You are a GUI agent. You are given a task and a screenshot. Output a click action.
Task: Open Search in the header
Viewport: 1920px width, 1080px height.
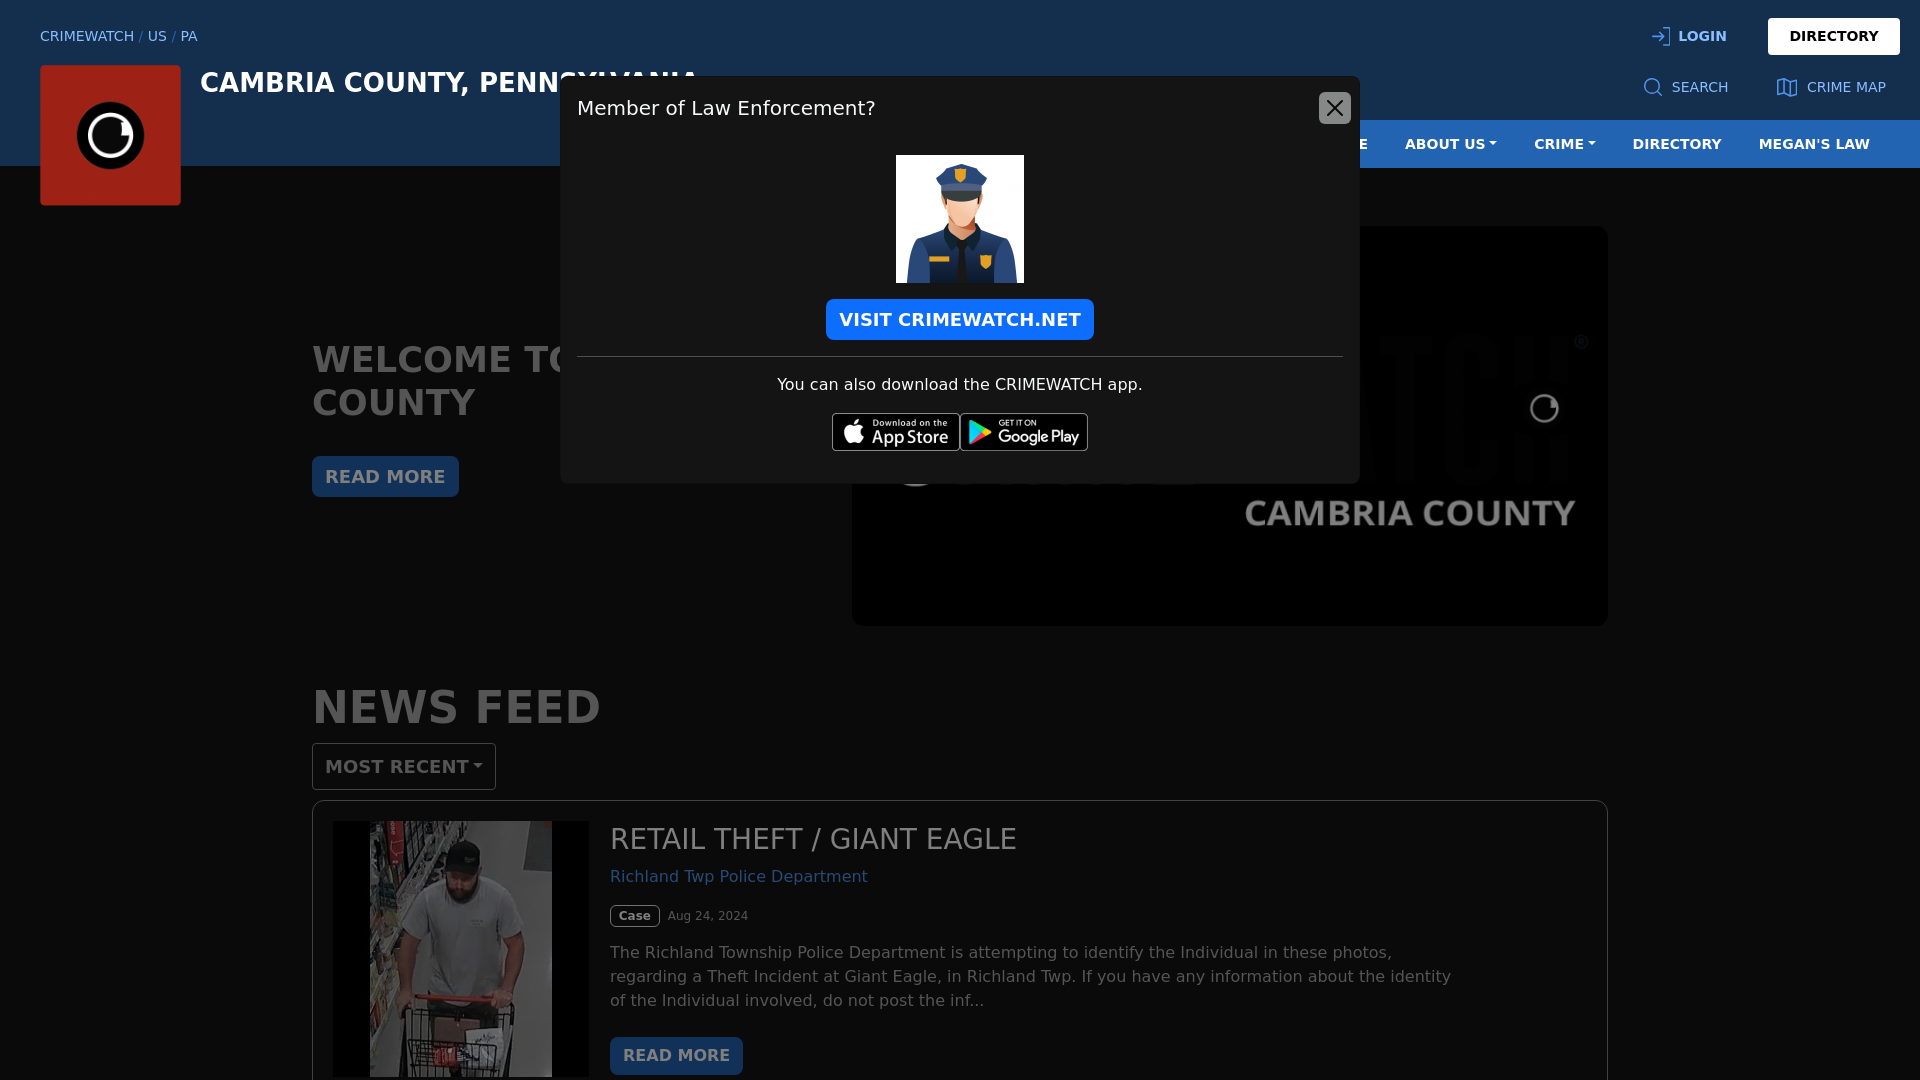point(1686,87)
